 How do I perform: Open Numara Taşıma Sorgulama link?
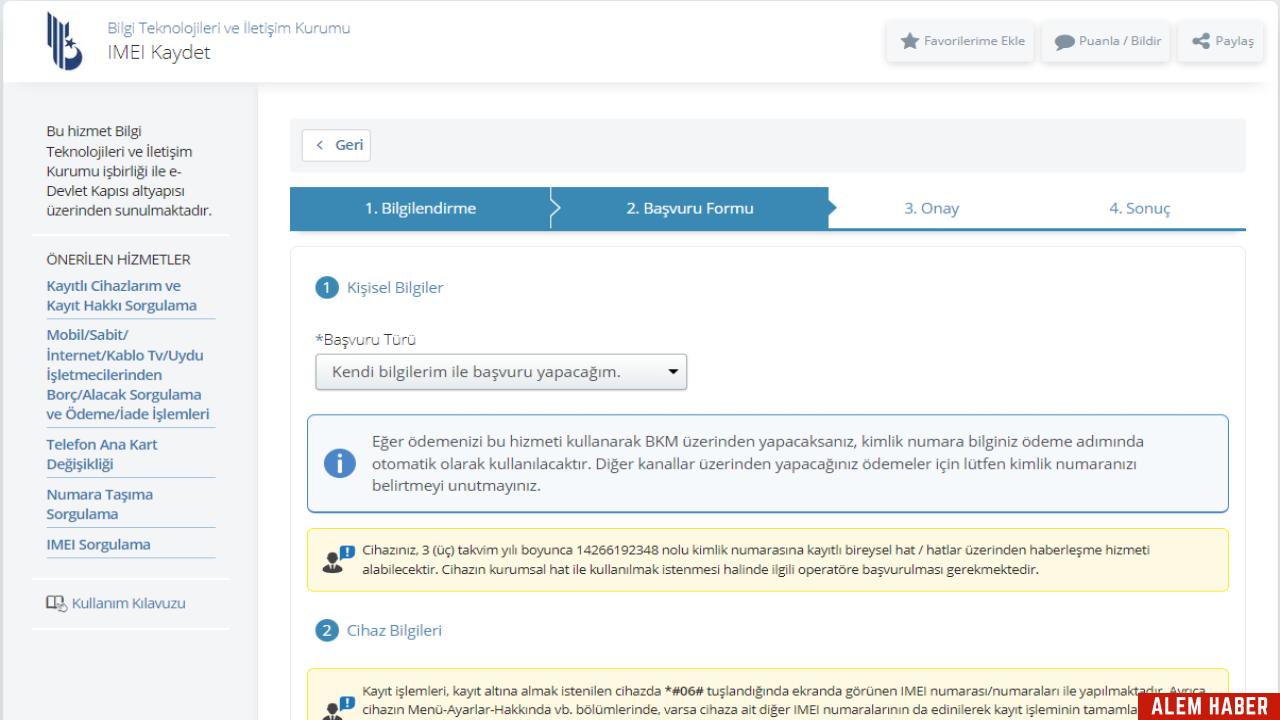tap(99, 504)
